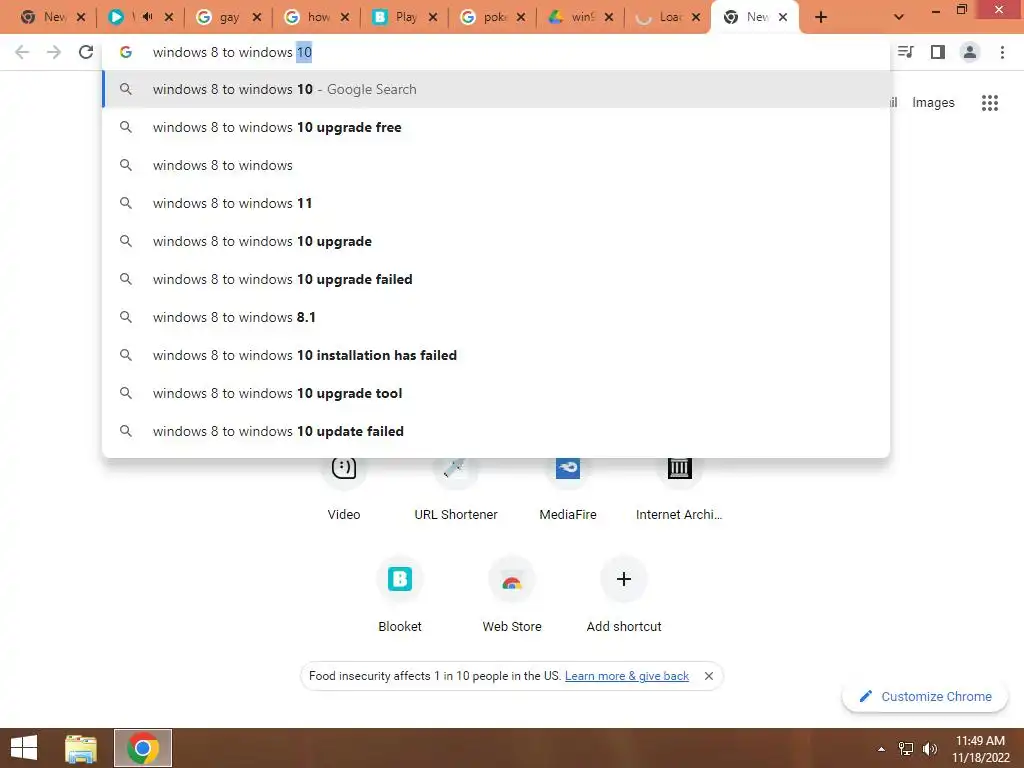This screenshot has height=768, width=1024.
Task: Dismiss the food insecurity banner
Action: tap(709, 676)
